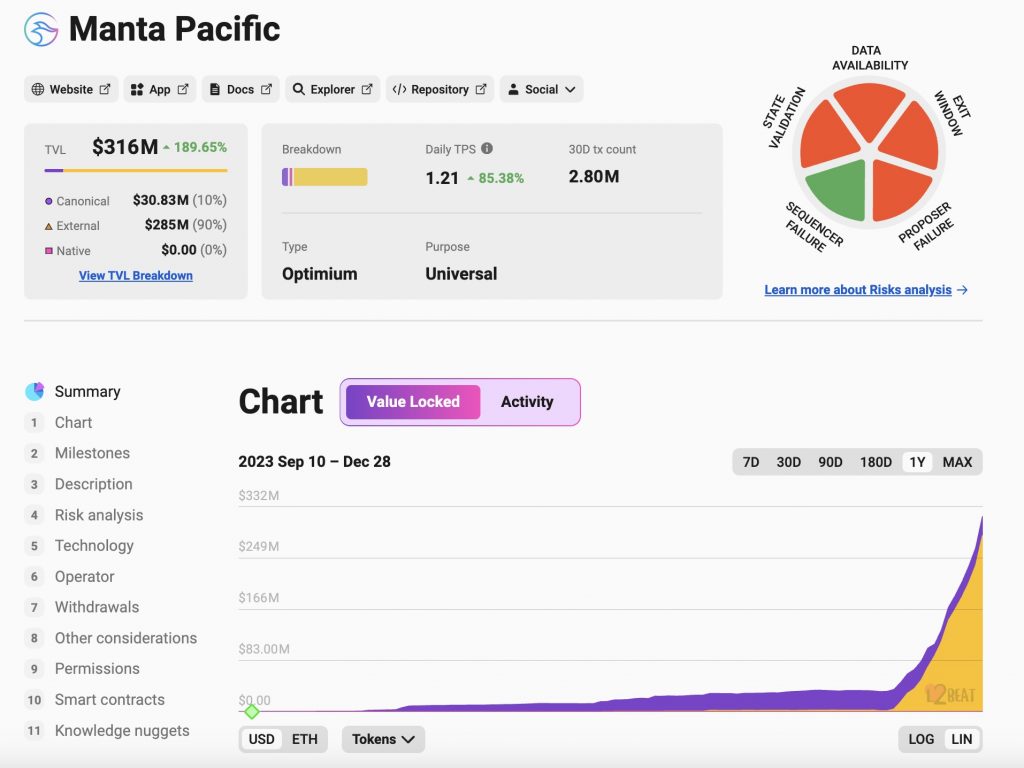Jump to Smart contracts section

[110, 699]
